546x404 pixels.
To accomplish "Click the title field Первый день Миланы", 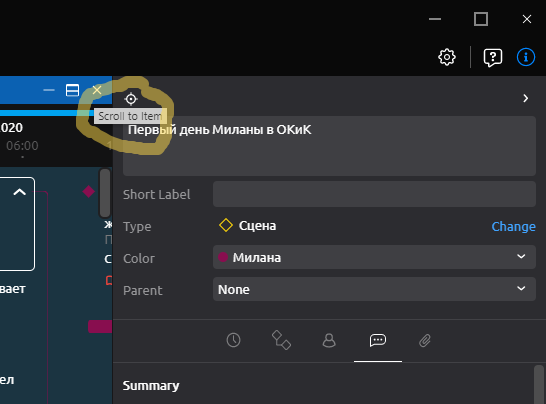I will (329, 146).
